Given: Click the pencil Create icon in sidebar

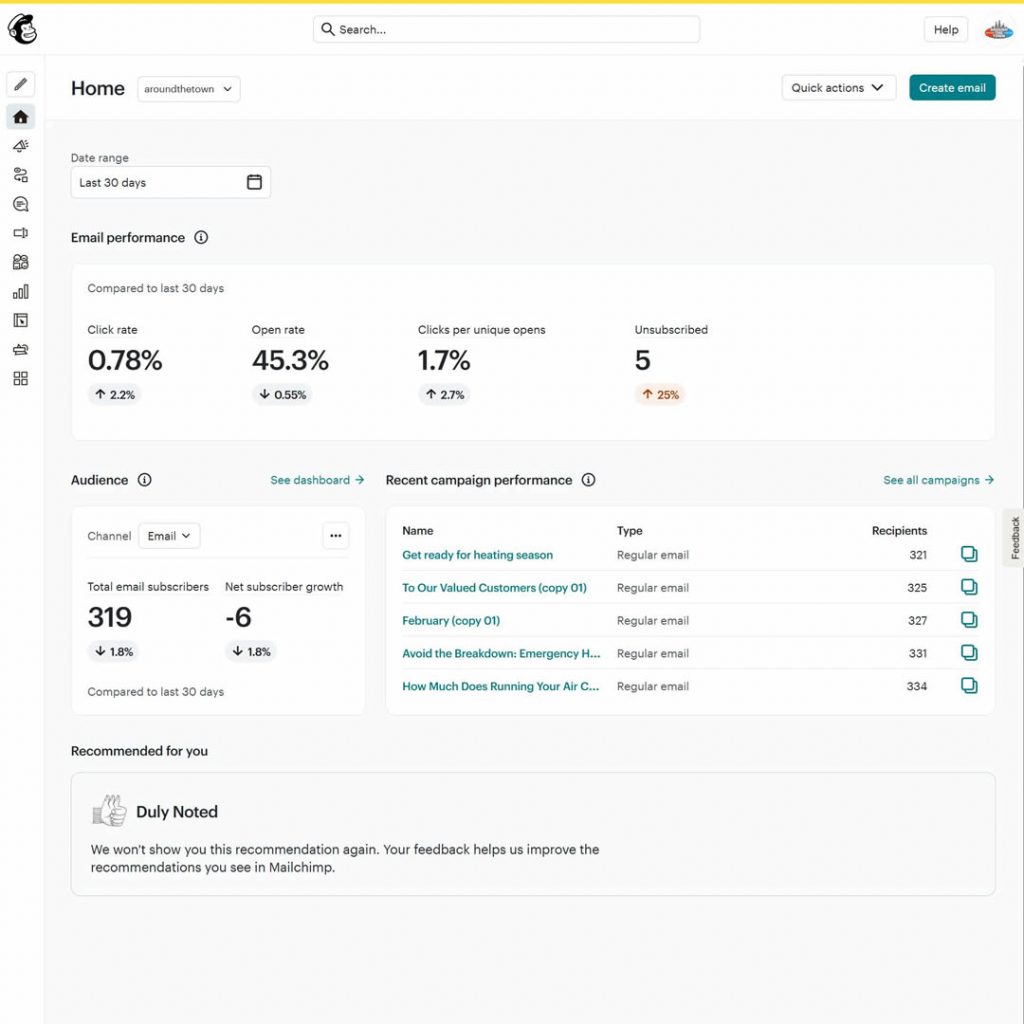Looking at the screenshot, I should pos(20,84).
